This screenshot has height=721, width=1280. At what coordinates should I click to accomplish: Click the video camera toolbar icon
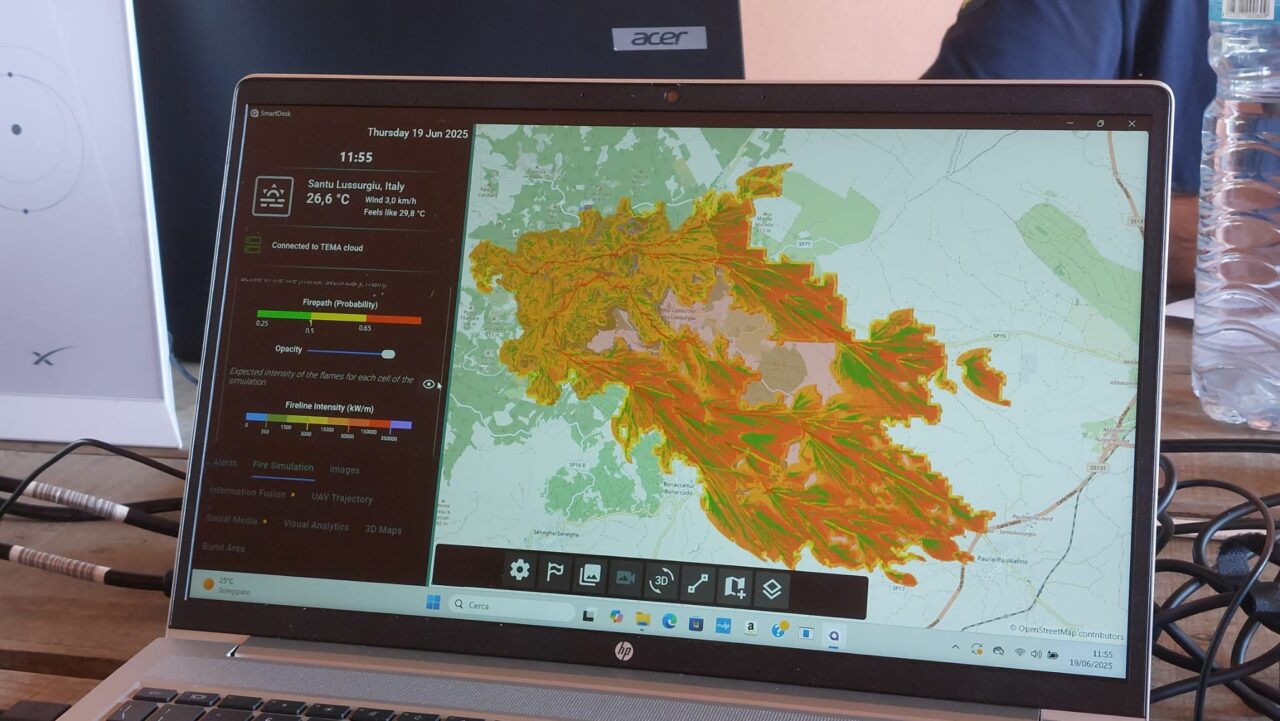point(625,578)
